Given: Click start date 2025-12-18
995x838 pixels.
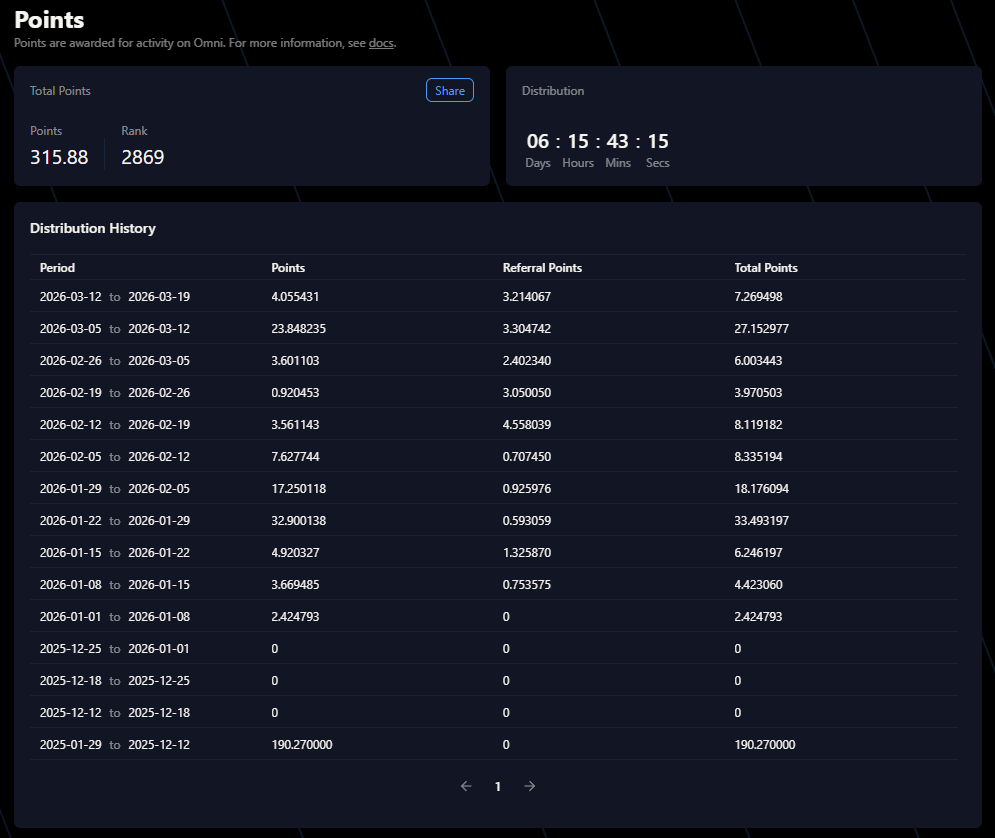Looking at the screenshot, I should tap(70, 681).
